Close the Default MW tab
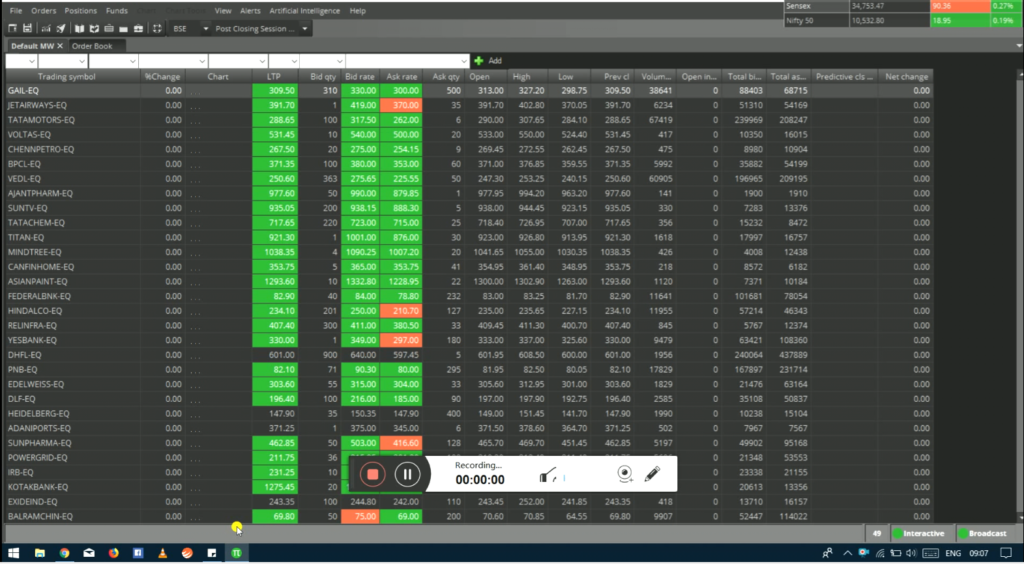1024x564 pixels. [60, 46]
